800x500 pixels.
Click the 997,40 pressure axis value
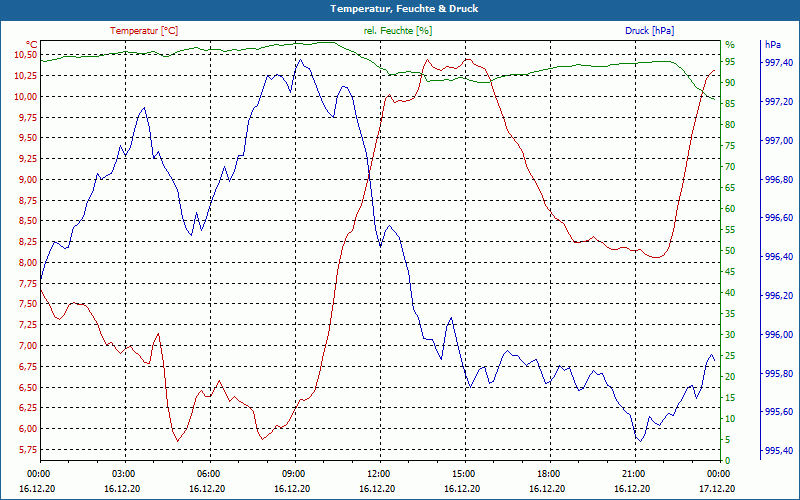pos(779,63)
